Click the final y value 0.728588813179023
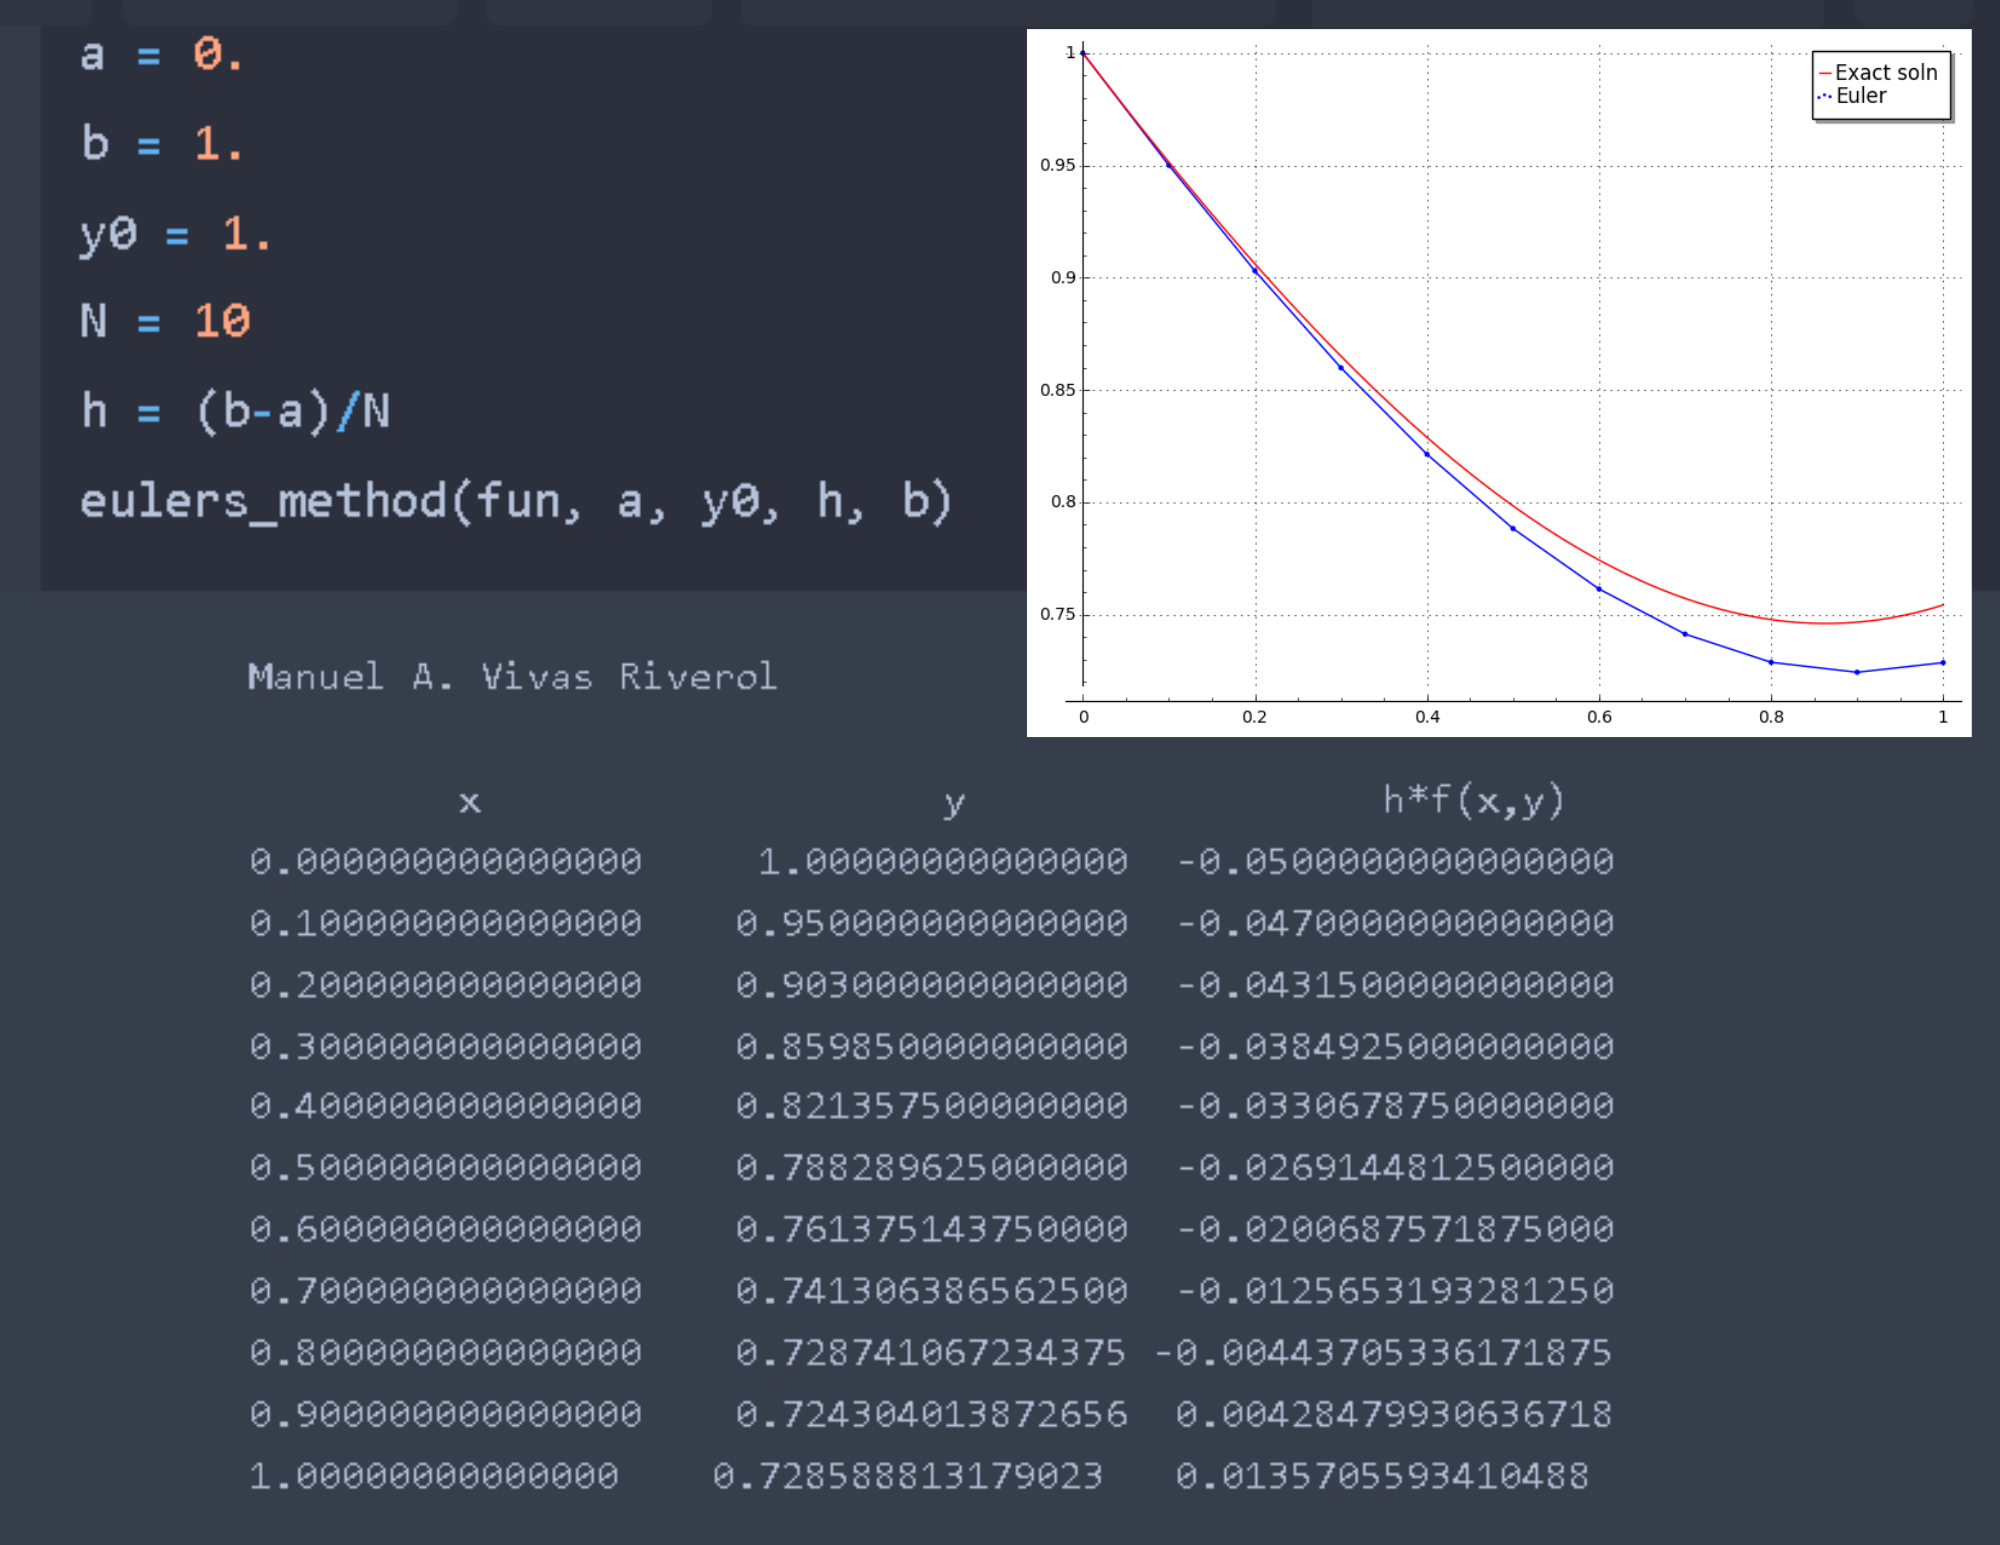Viewport: 2000px width, 1545px height. (907, 1476)
